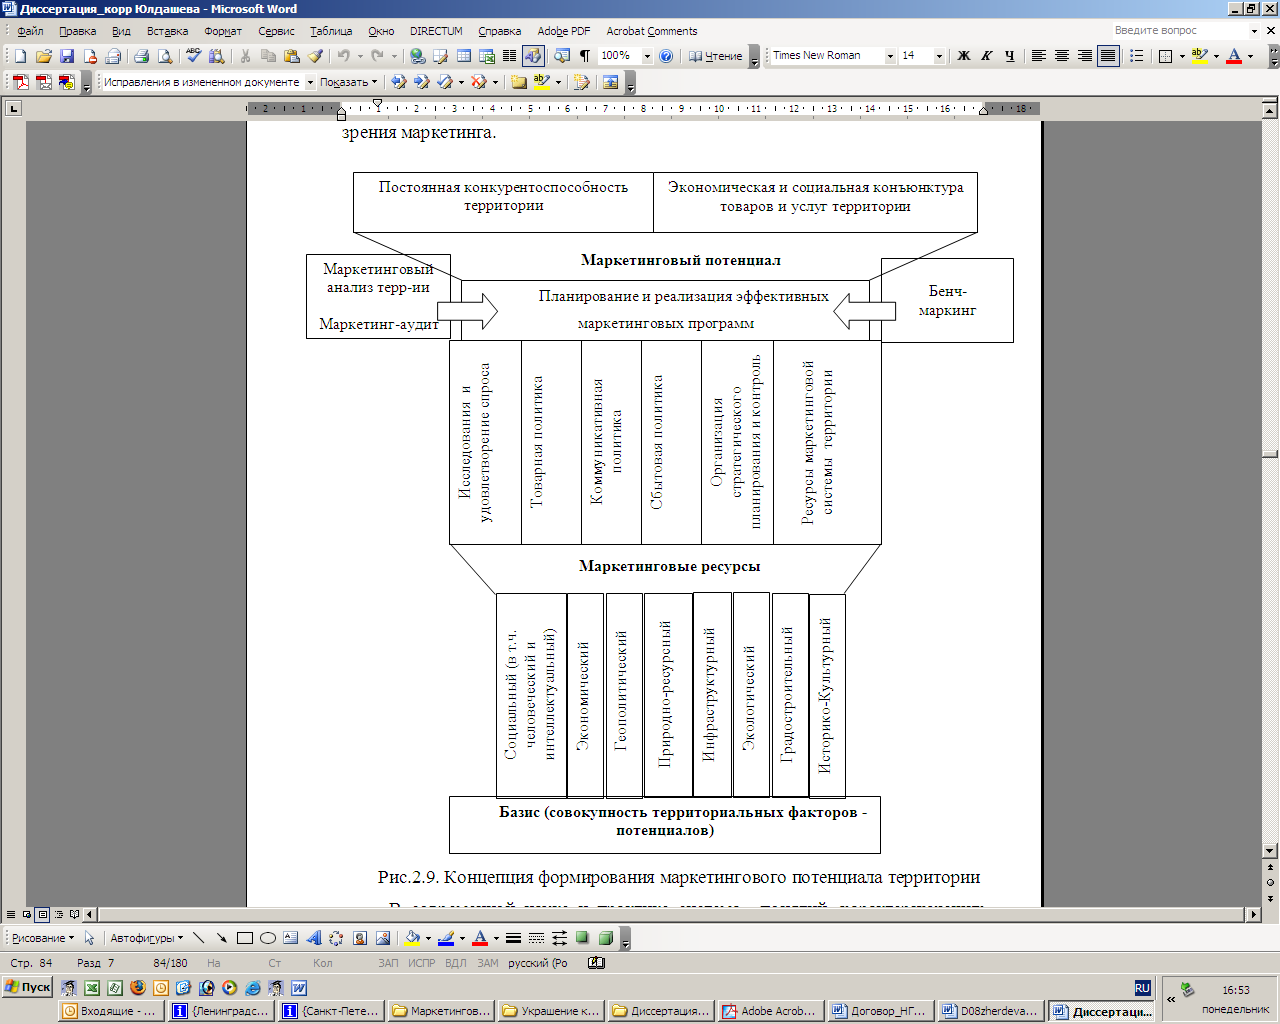Toggle Italic (К) formatting

point(987,56)
